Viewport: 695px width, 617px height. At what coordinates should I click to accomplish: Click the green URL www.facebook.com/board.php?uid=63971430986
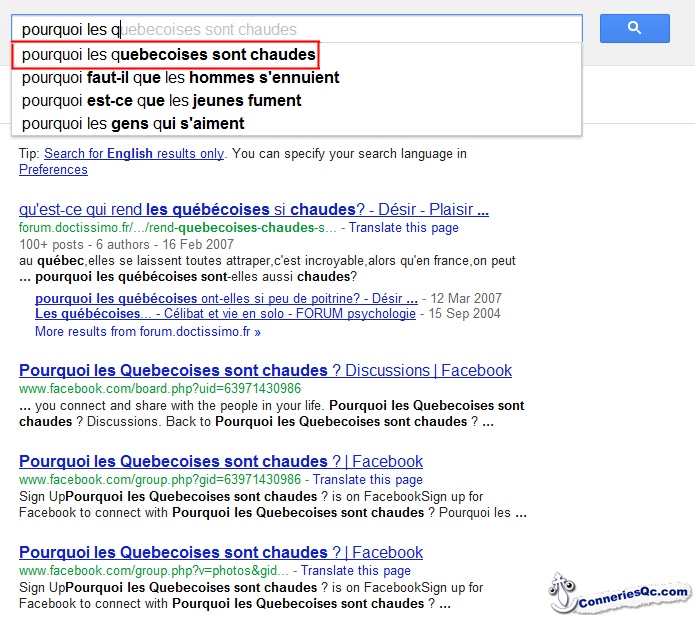[x=160, y=389]
